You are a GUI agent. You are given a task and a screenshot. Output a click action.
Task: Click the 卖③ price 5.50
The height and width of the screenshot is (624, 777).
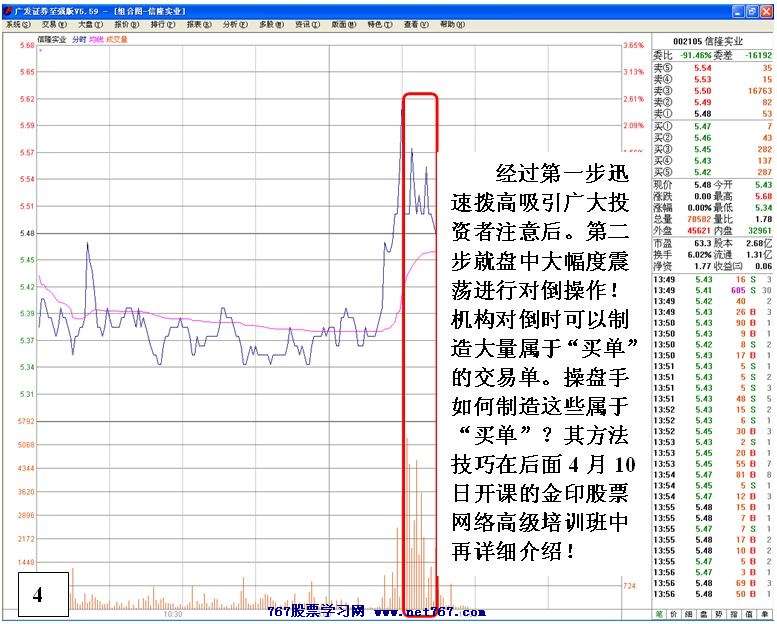click(703, 91)
